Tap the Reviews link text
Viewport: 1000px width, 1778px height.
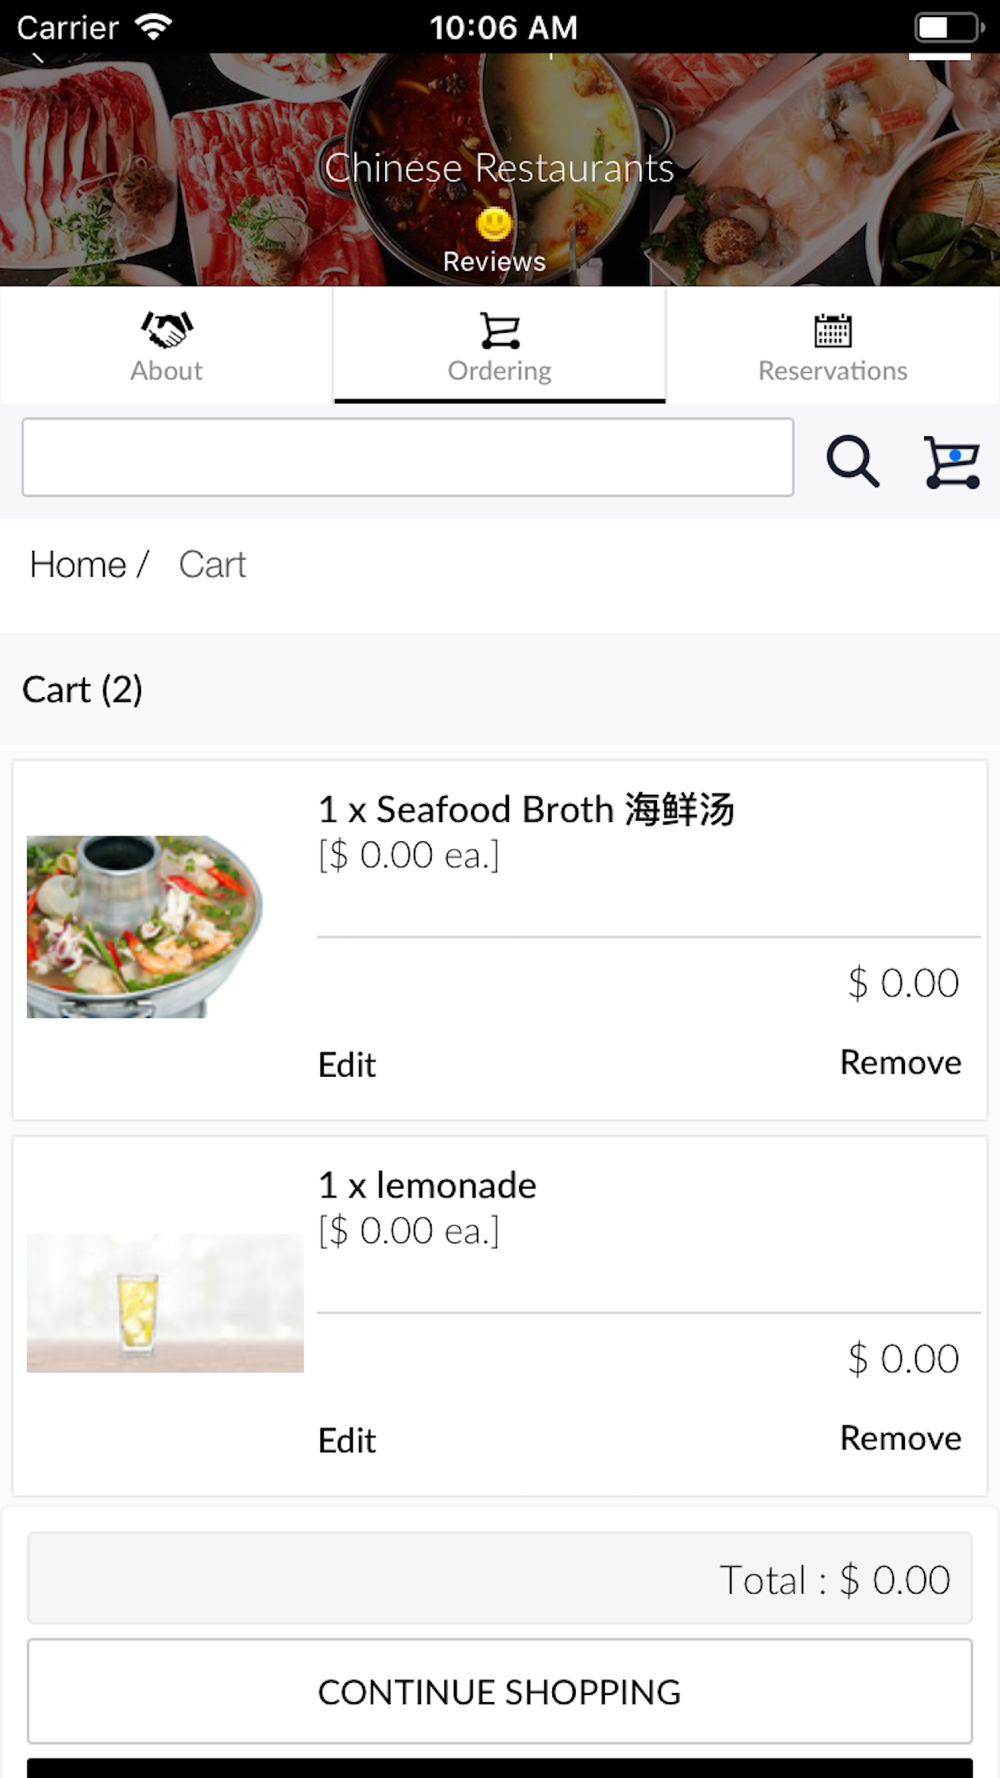click(x=494, y=262)
